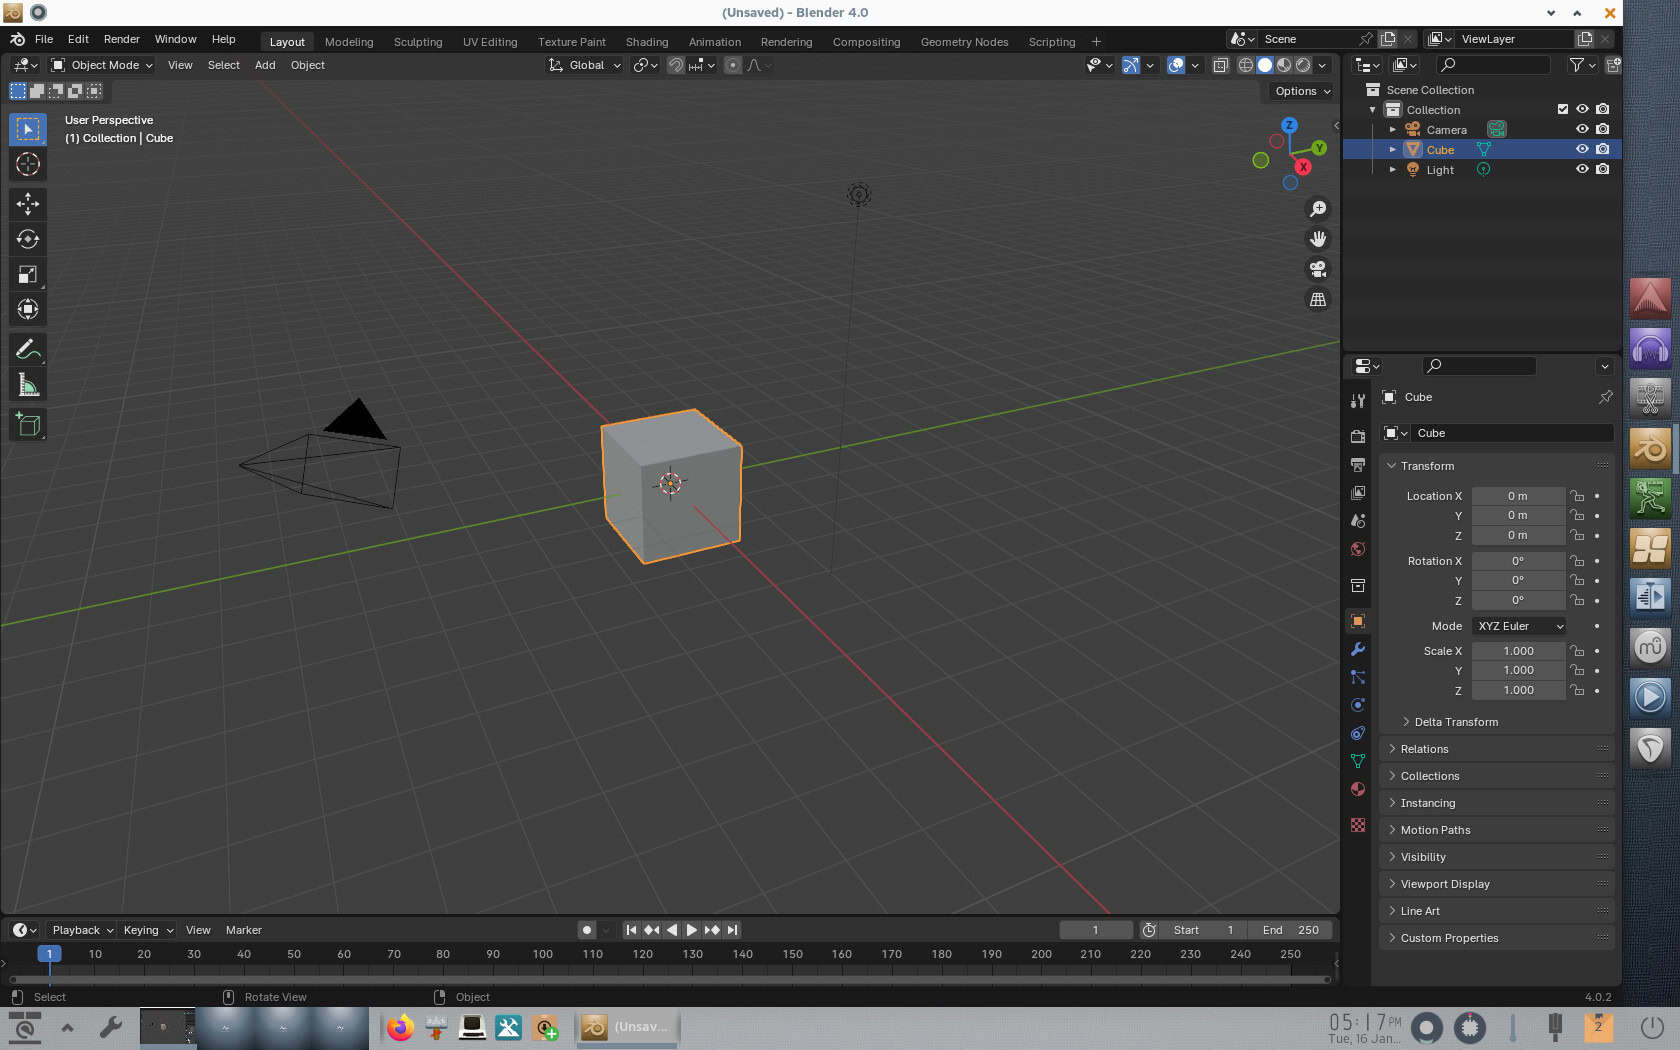Open the Render menu
1680x1050 pixels.
121,39
